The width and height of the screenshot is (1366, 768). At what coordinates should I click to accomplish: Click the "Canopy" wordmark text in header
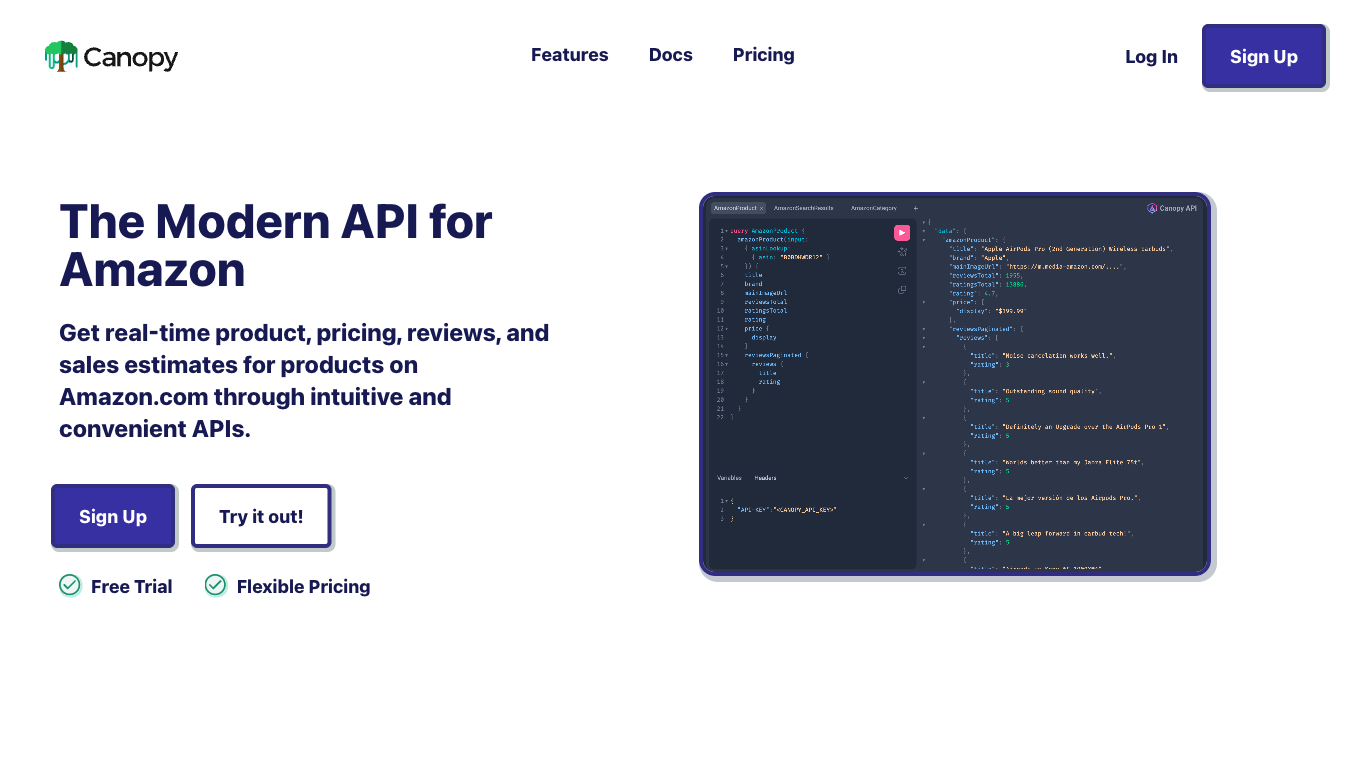click(x=131, y=58)
